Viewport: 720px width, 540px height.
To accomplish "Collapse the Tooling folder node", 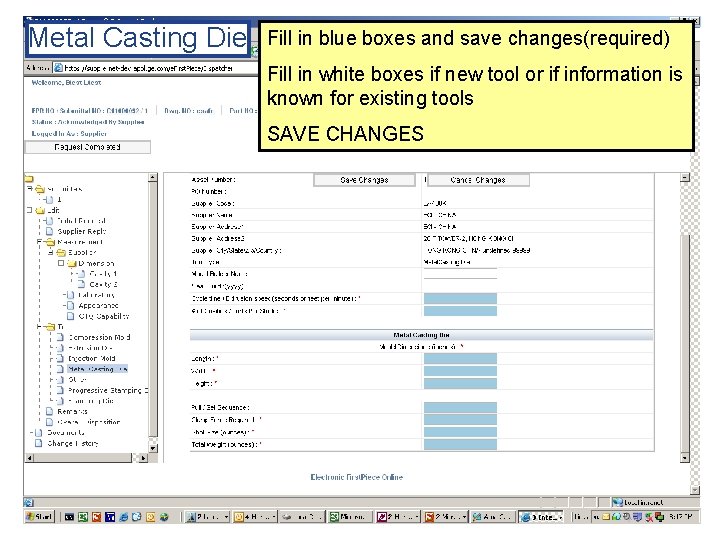I will 40,326.
